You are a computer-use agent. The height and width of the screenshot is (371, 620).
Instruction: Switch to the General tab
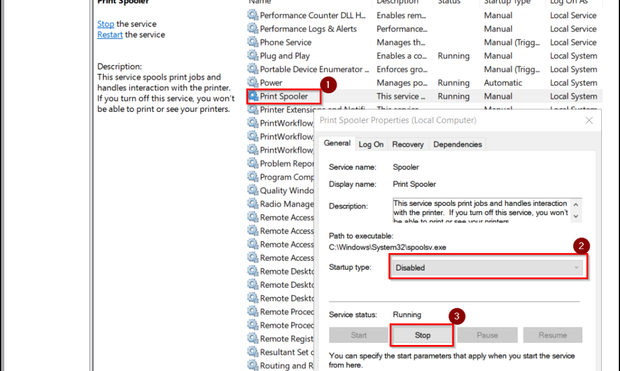tap(337, 143)
